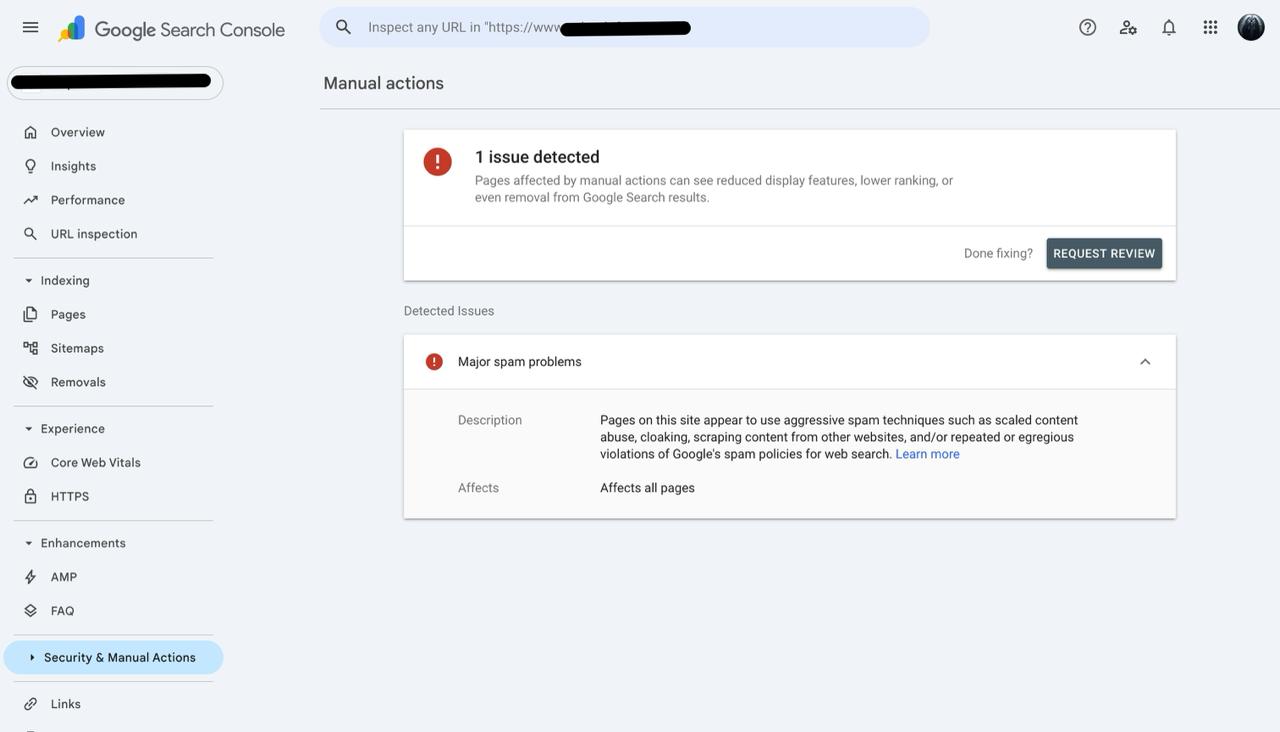Open the notifications bell
The image size is (1280, 732).
[1169, 28]
